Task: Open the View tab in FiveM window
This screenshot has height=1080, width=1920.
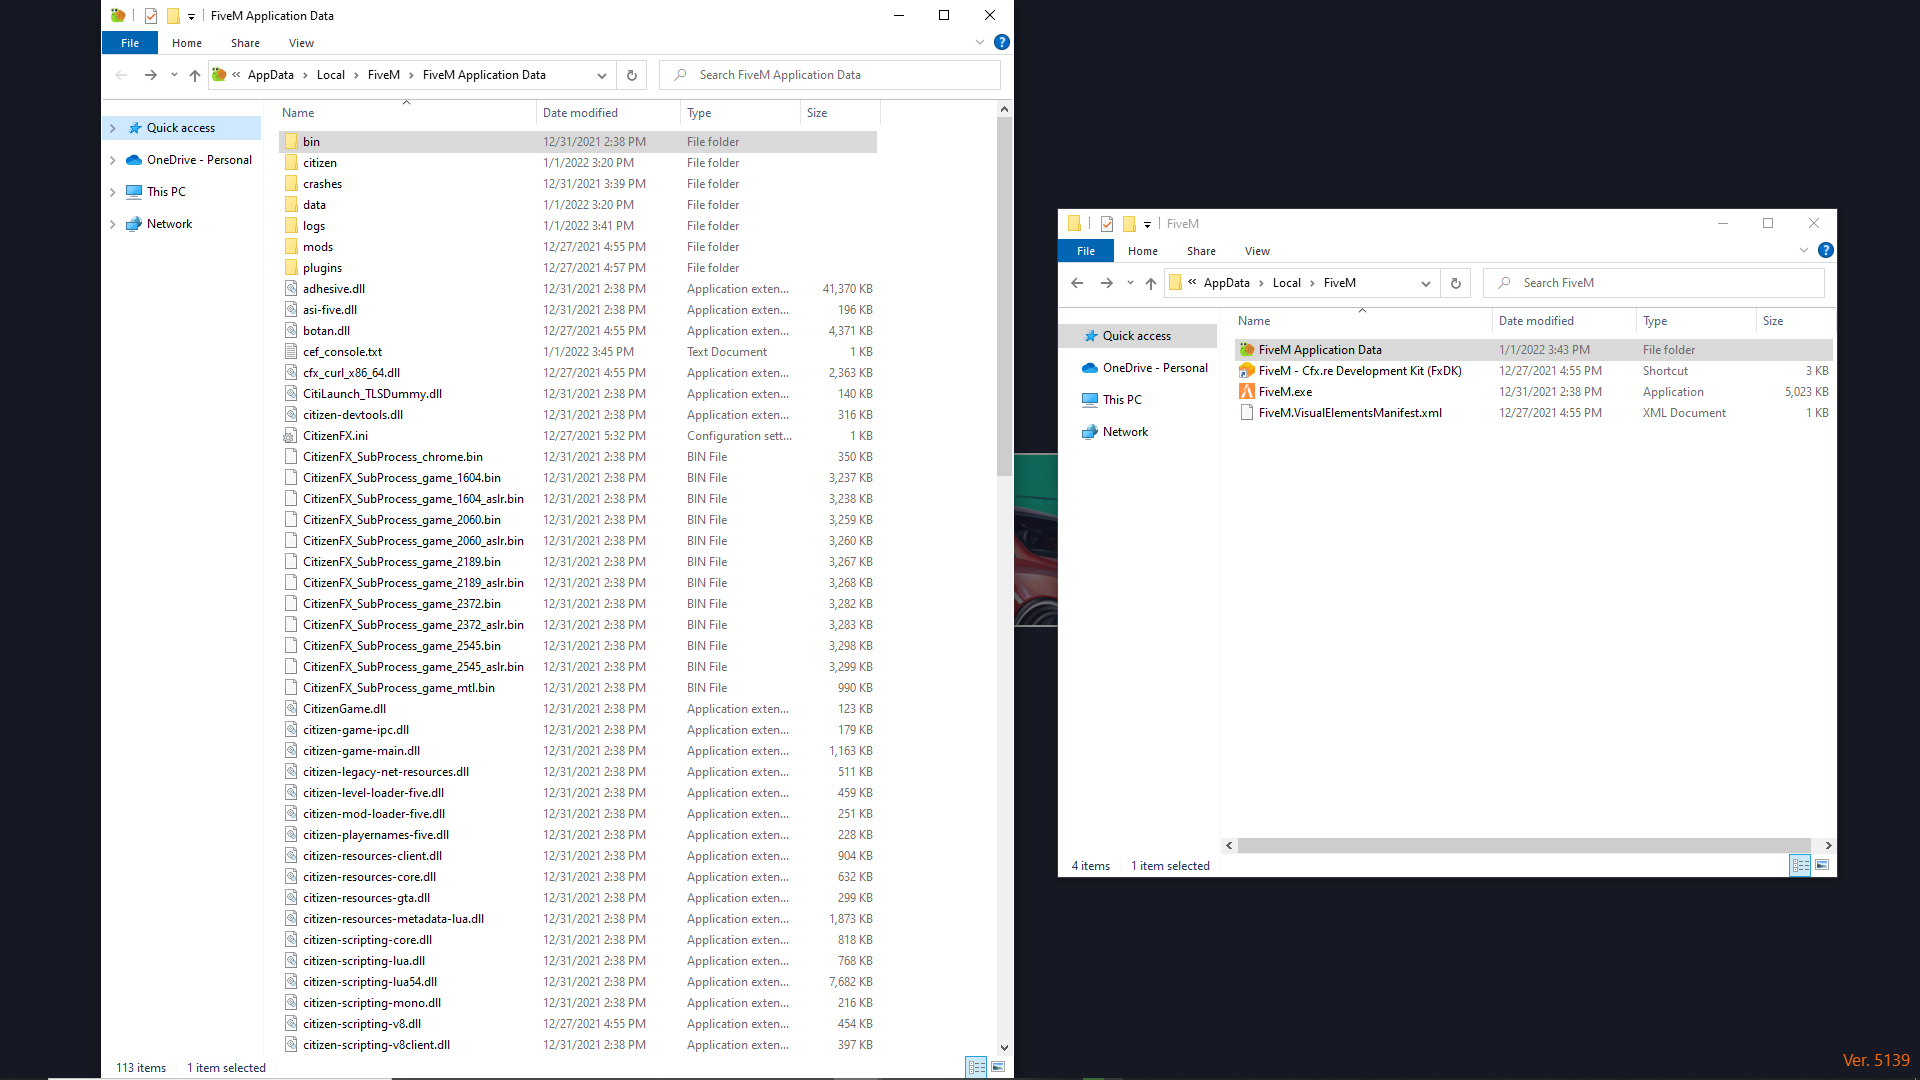Action: pos(1257,251)
